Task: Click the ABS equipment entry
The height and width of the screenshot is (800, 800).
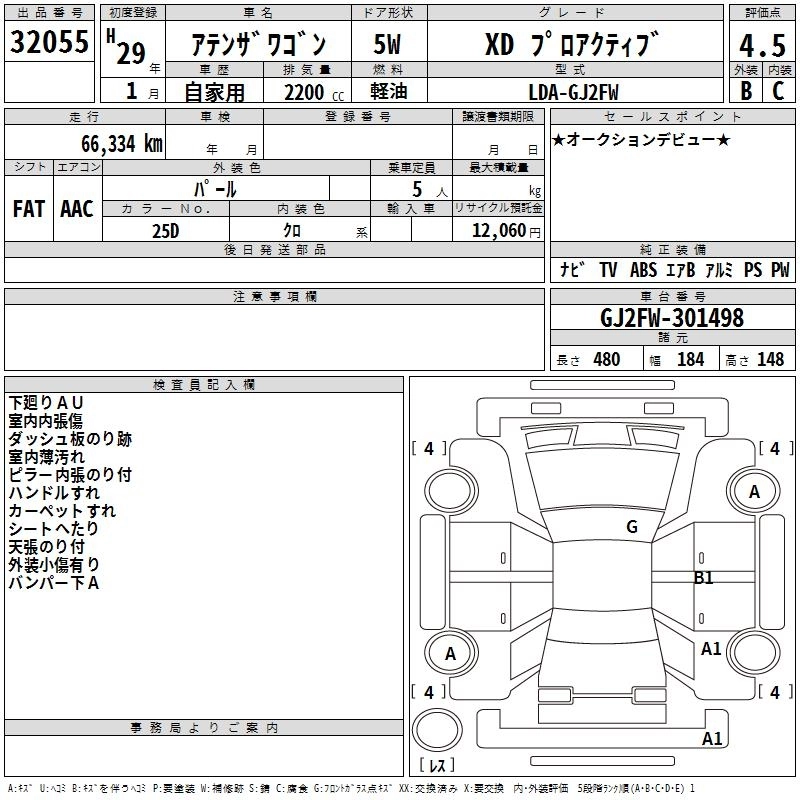Action: click(643, 269)
